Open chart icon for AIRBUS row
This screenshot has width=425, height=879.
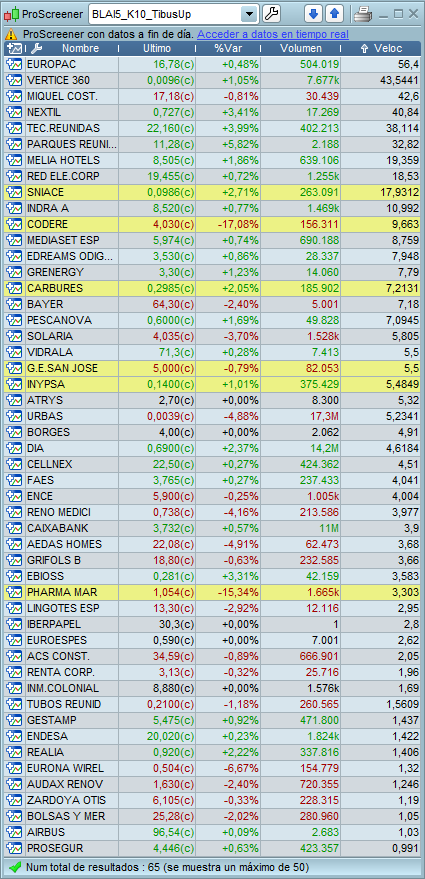(x=13, y=832)
